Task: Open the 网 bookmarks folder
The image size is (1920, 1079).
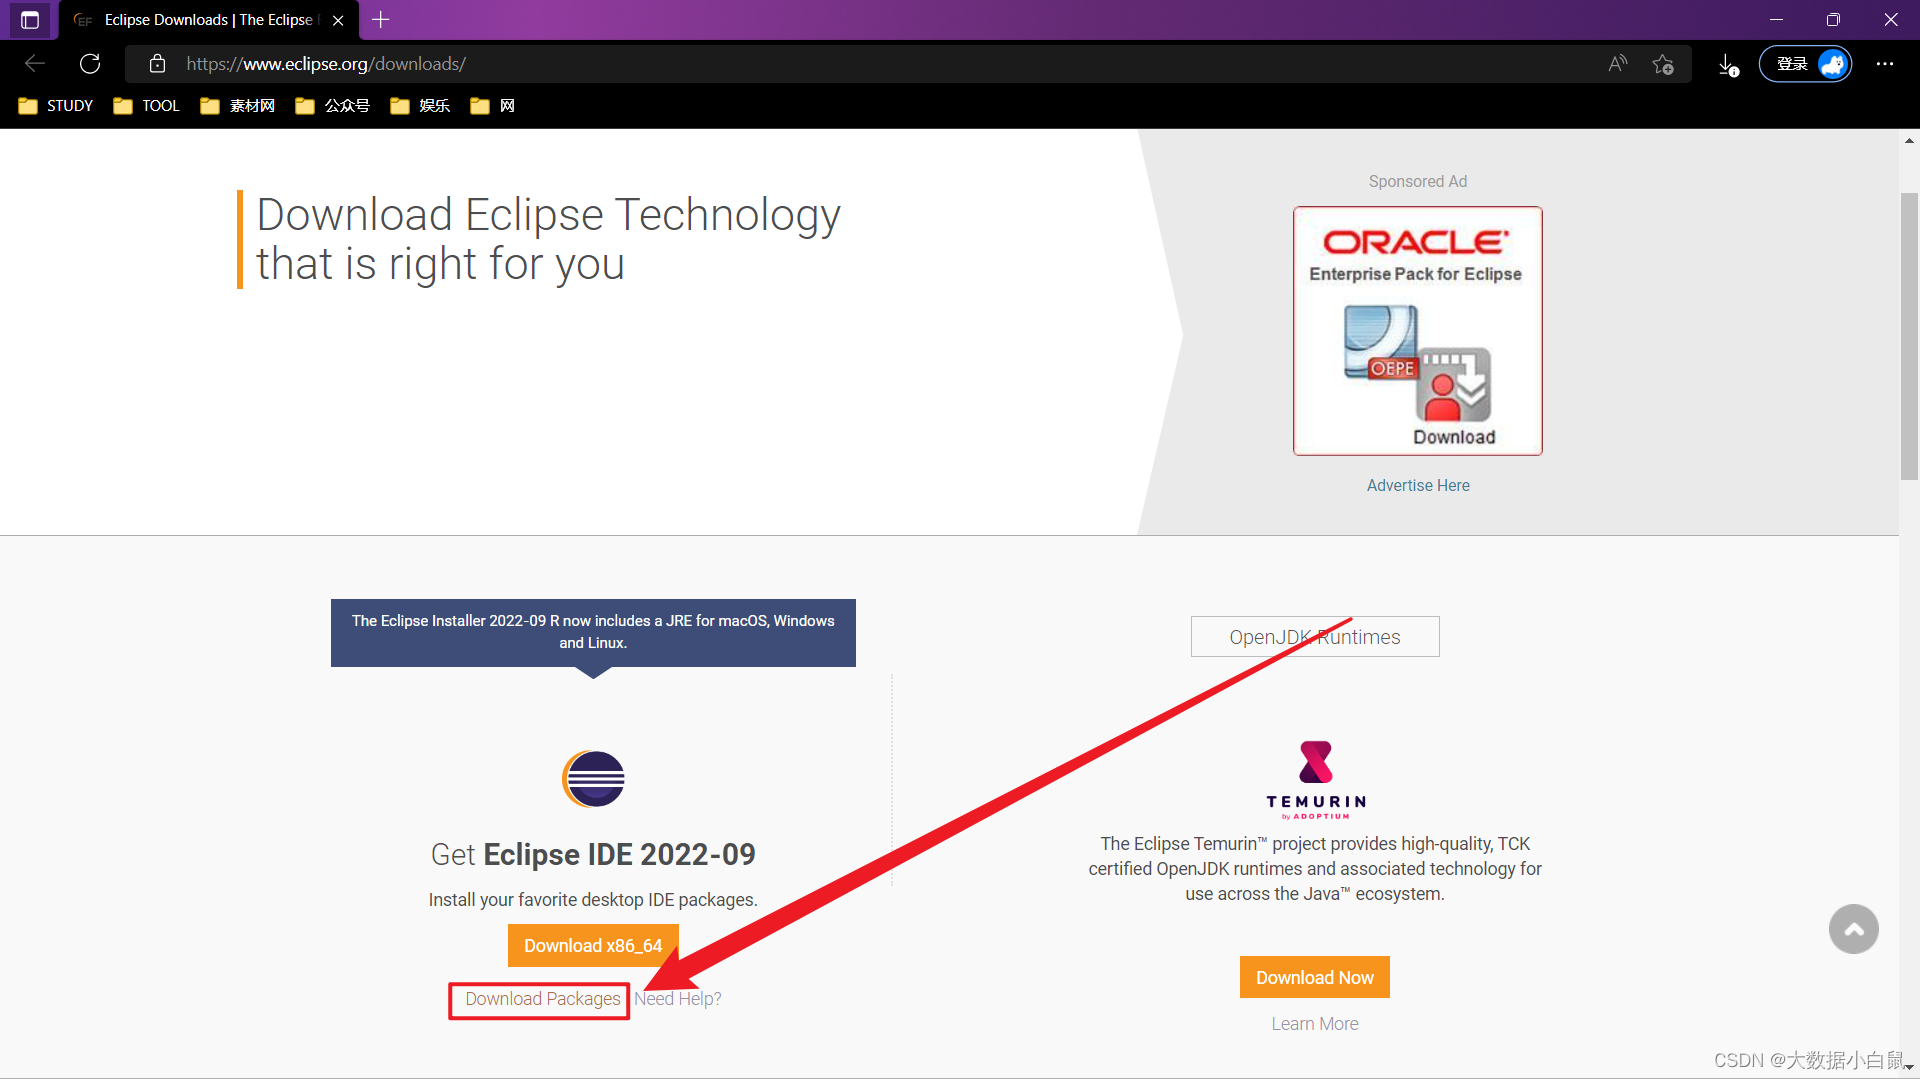Action: 493,106
